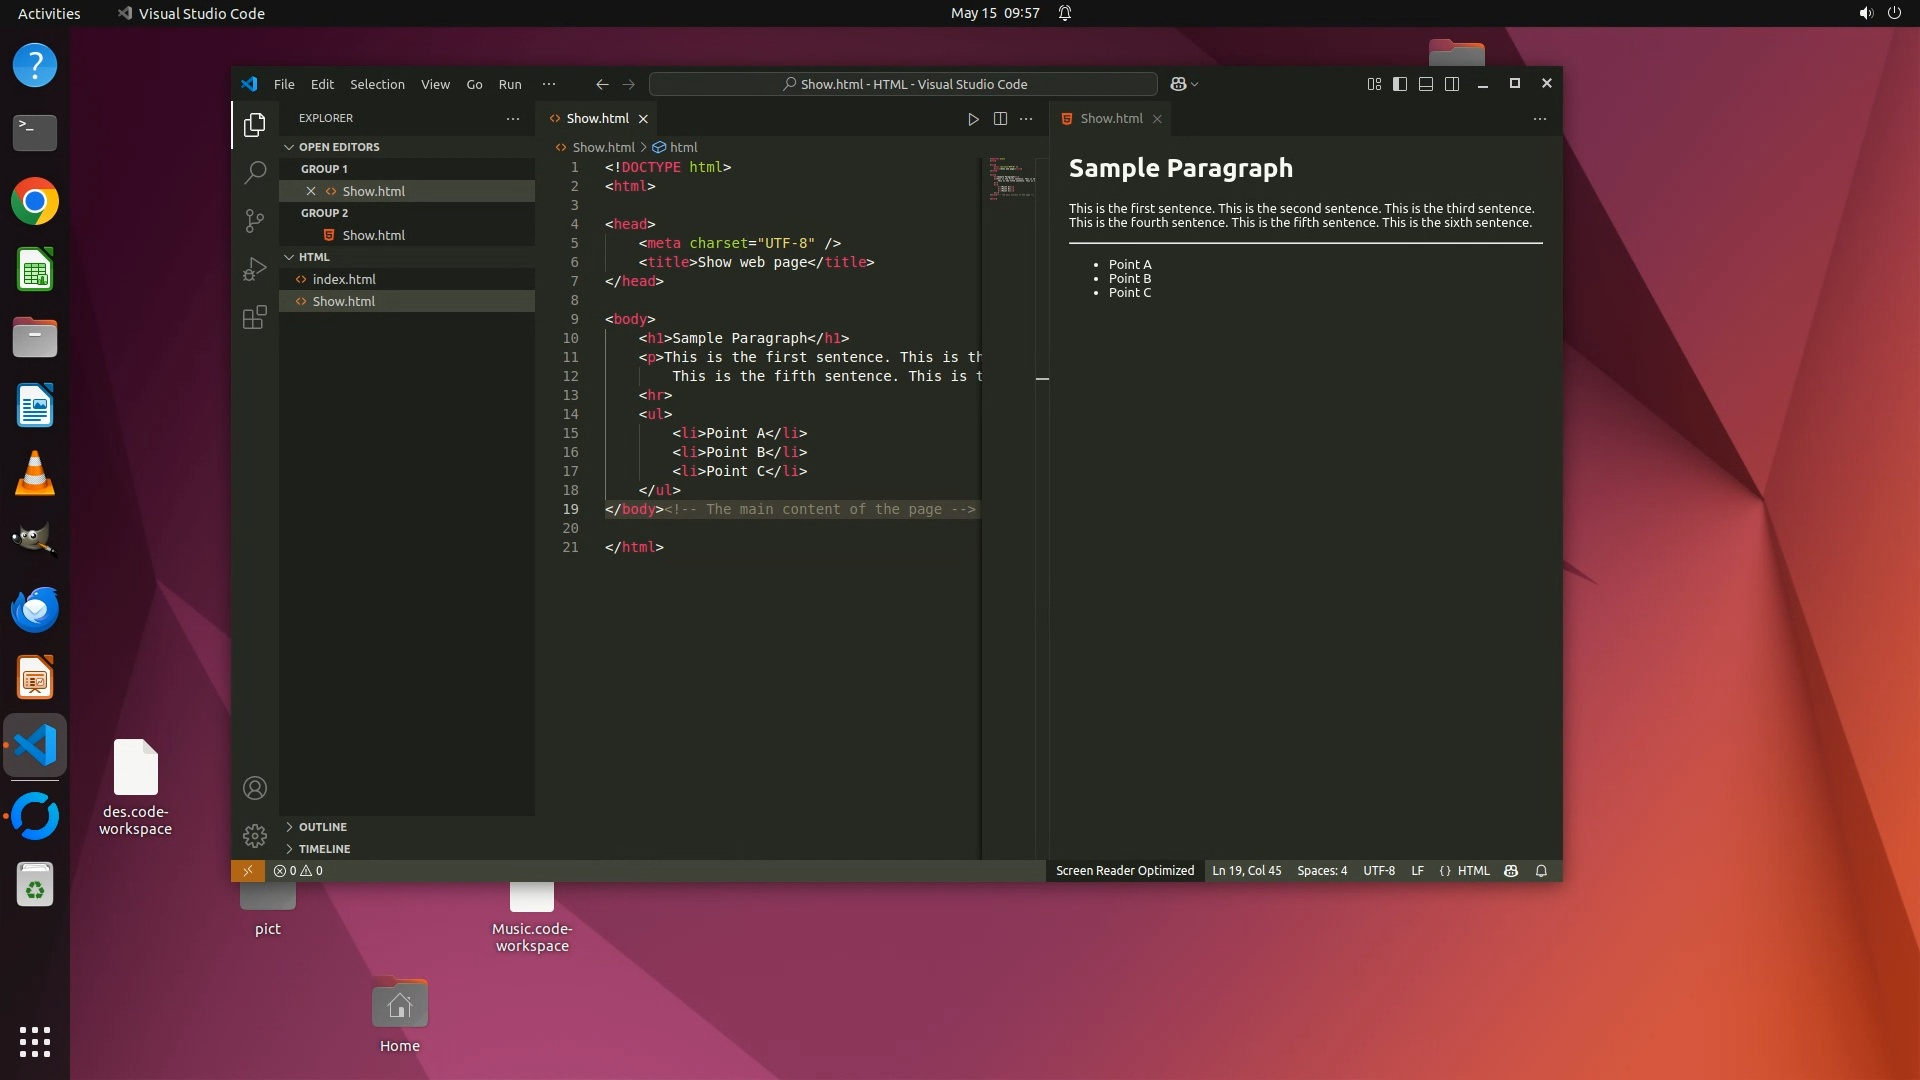The image size is (1920, 1080).
Task: Toggle Secondary Side Bar visibility
Action: tap(1452, 84)
